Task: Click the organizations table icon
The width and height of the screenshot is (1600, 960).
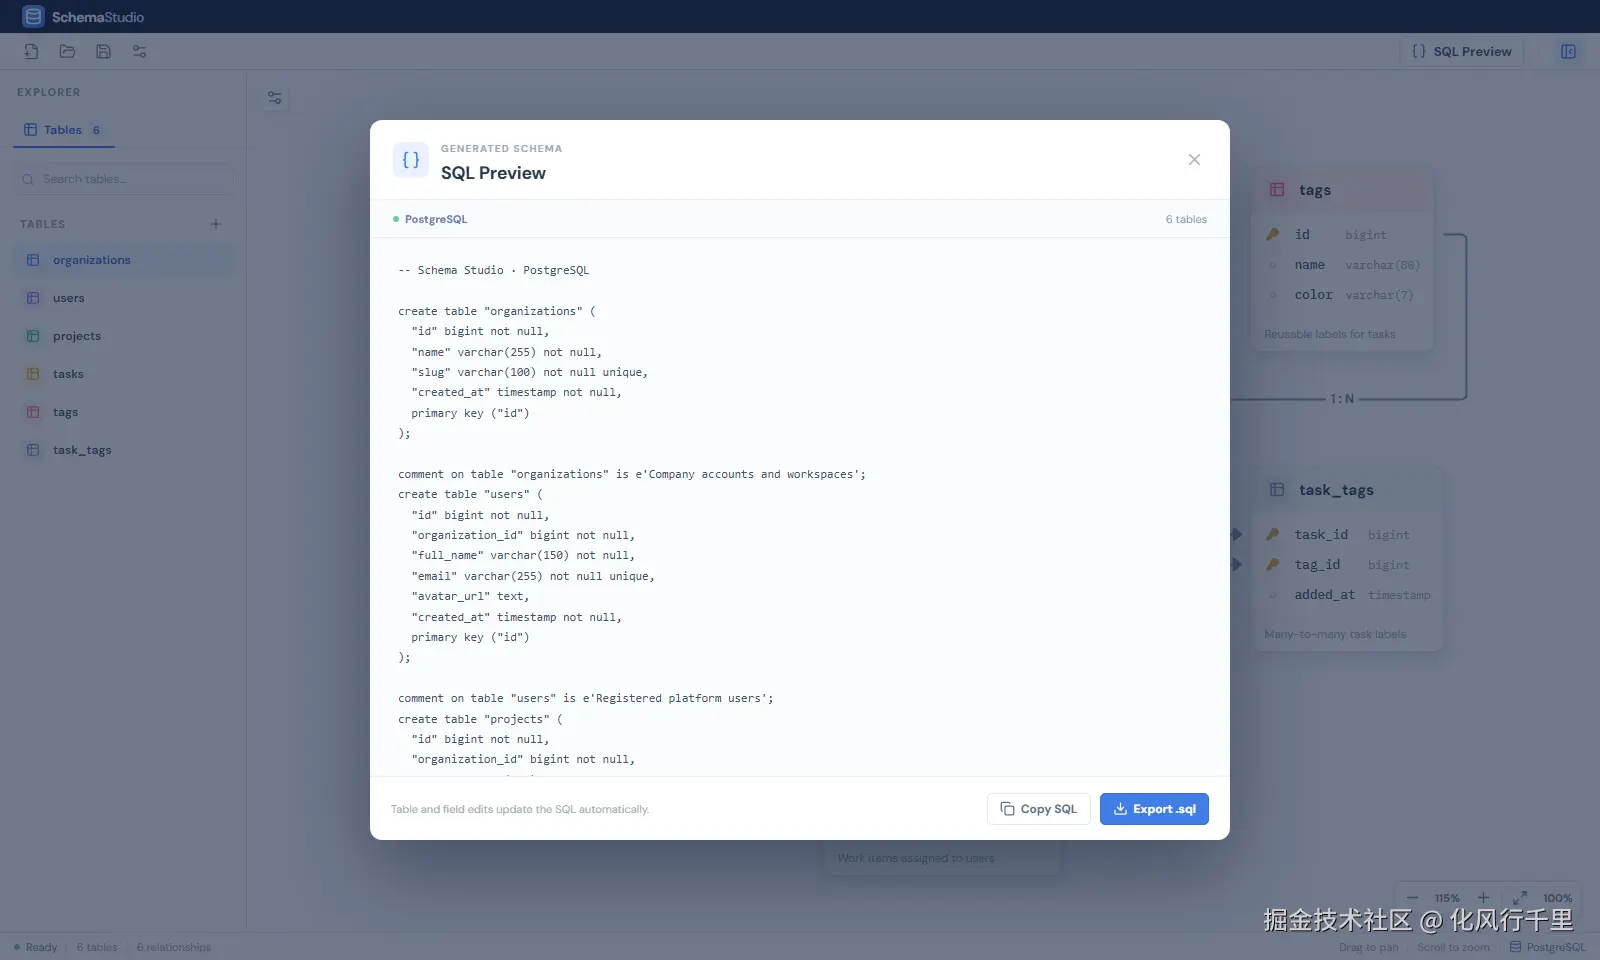Action: 33,260
